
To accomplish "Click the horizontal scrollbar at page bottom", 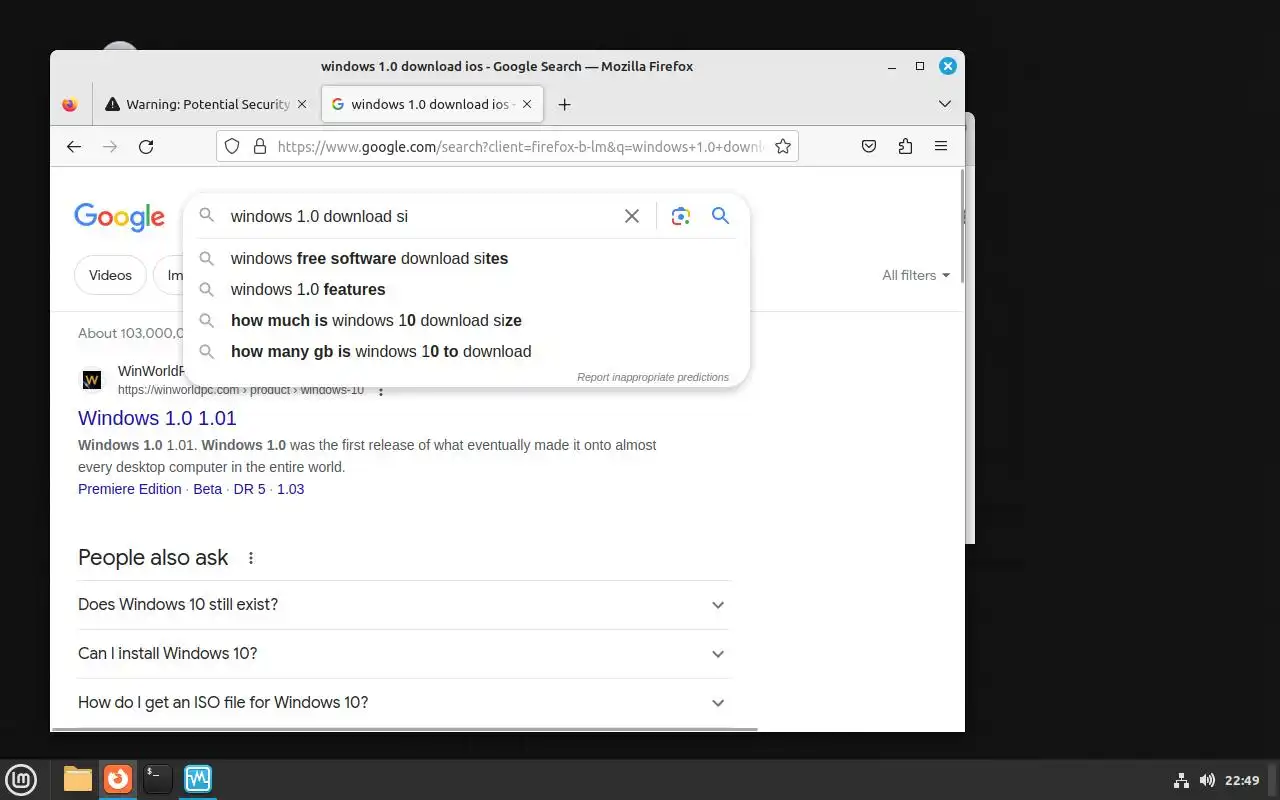I will (x=404, y=729).
